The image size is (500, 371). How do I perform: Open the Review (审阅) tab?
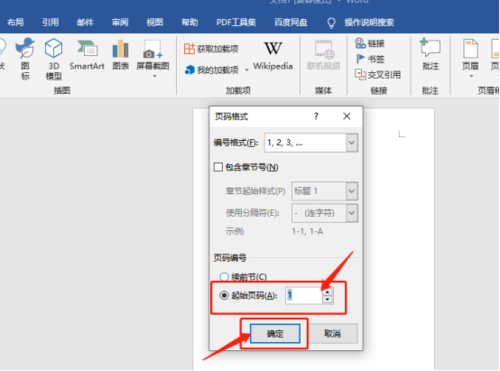pos(120,22)
